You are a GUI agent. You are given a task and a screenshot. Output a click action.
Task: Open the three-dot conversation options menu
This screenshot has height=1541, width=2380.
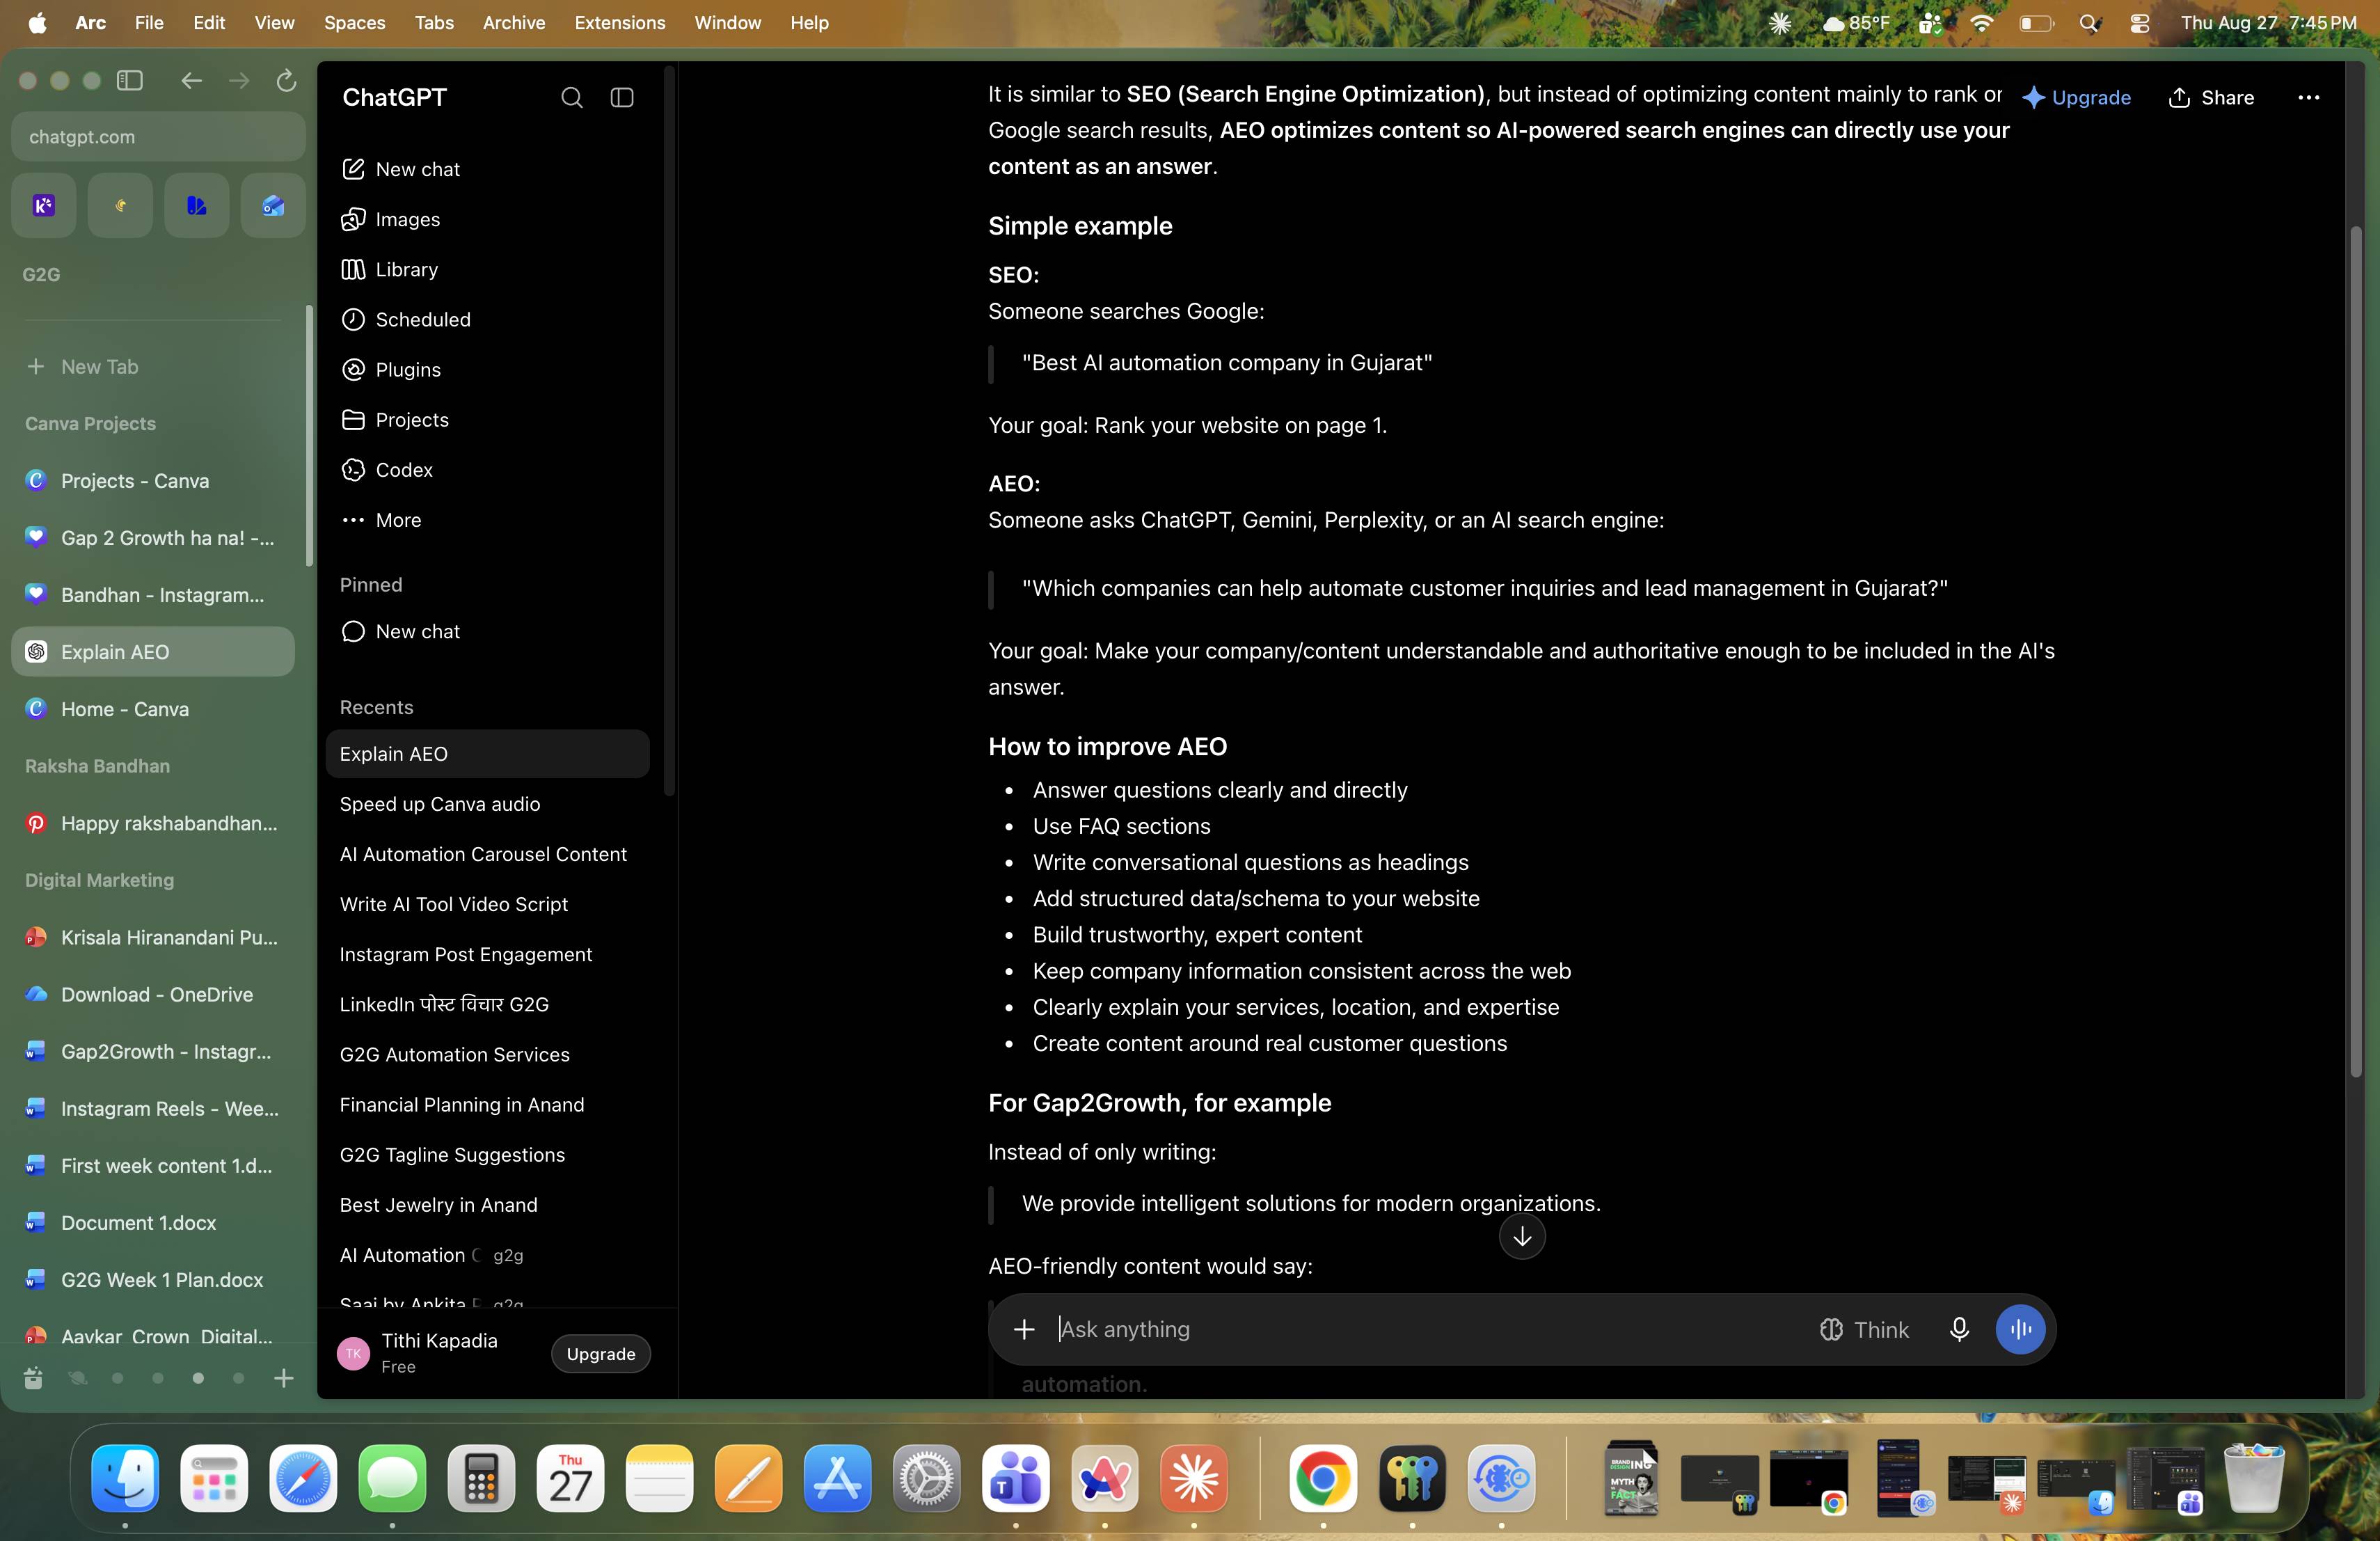coord(2308,97)
